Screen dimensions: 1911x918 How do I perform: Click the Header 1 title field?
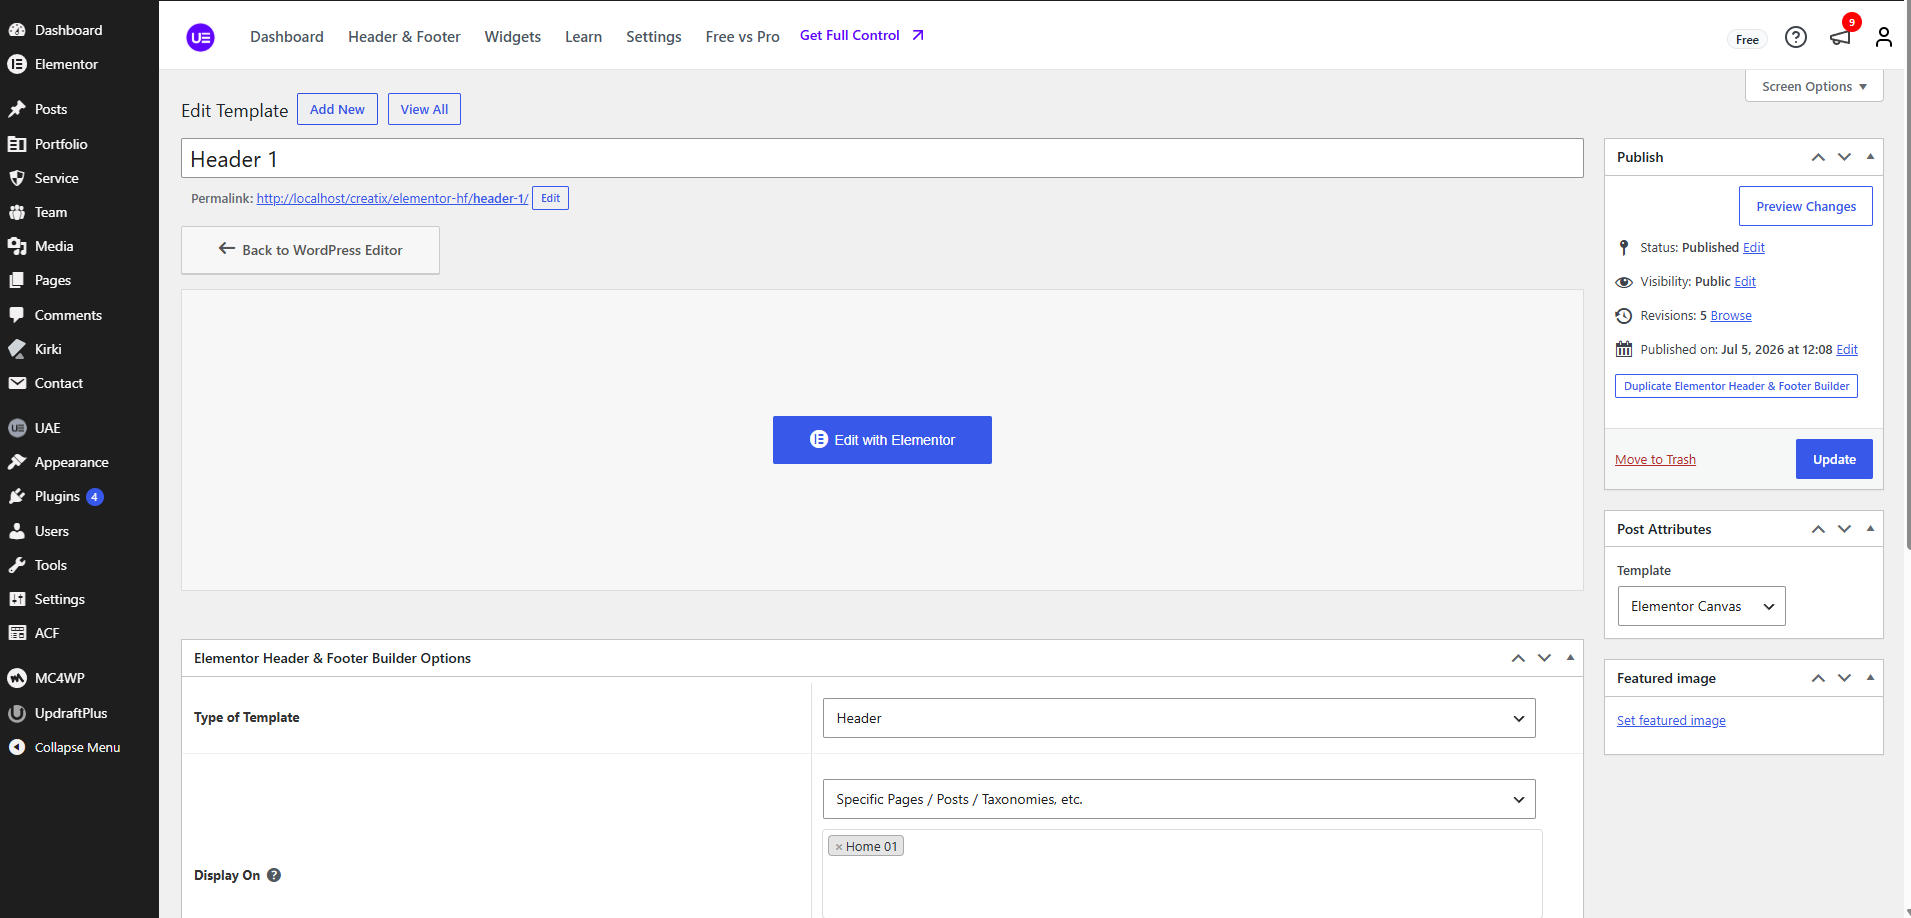(882, 158)
